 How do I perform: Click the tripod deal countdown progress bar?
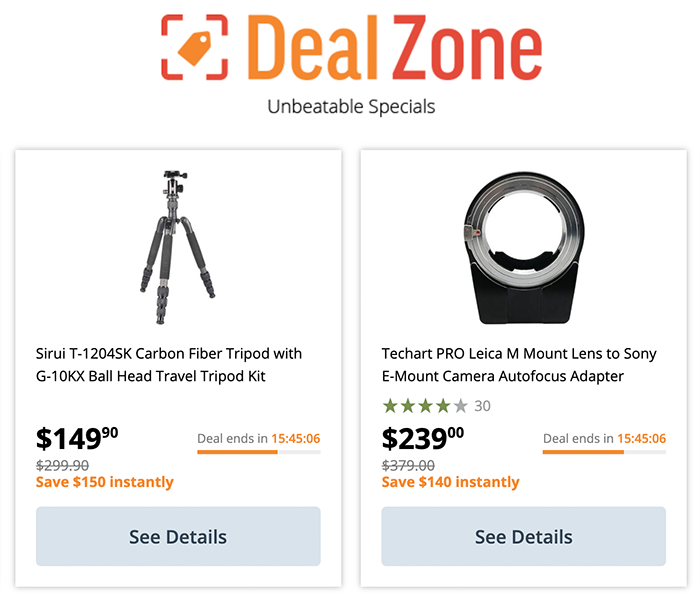click(259, 452)
